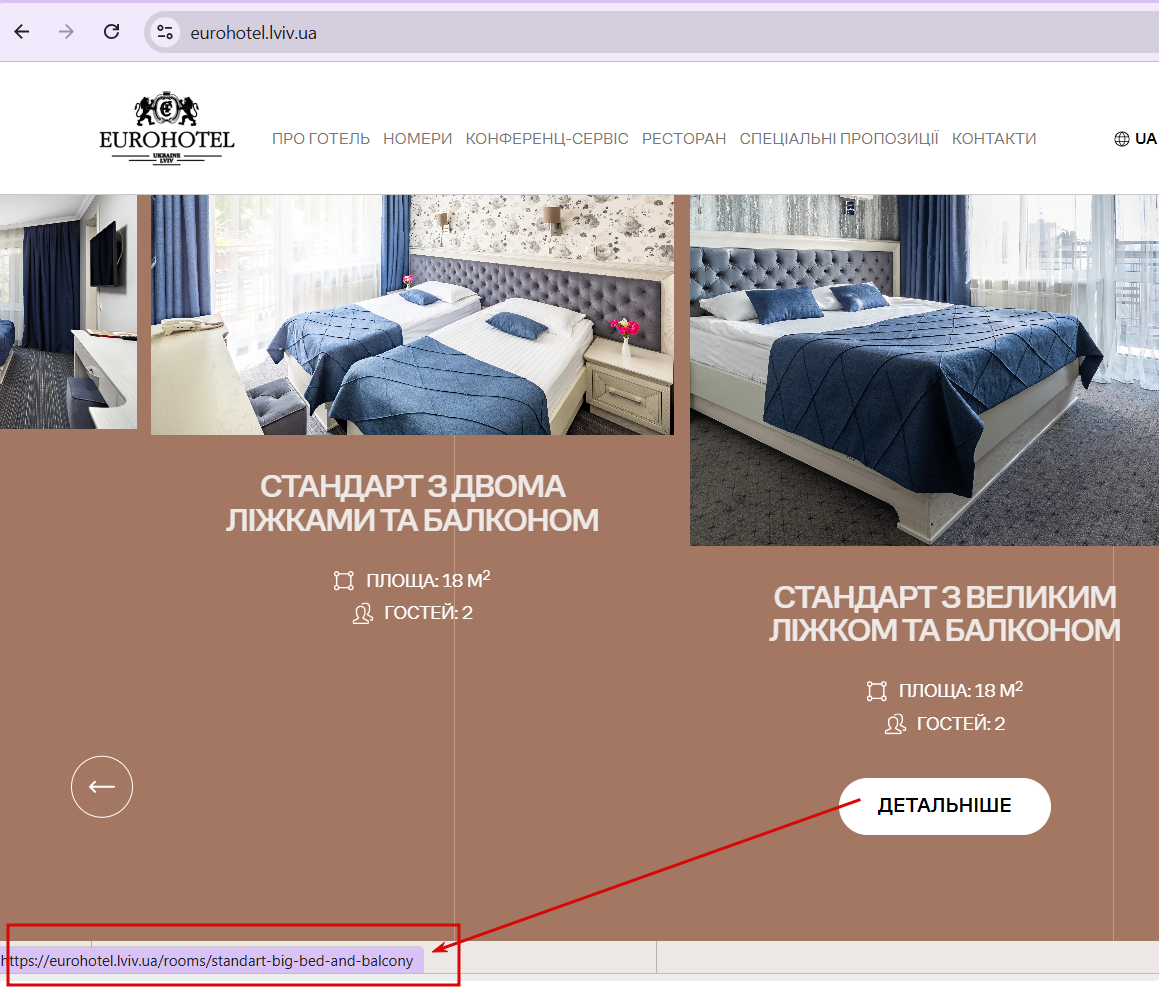
Task: Open site information icon in address bar
Action: click(165, 33)
